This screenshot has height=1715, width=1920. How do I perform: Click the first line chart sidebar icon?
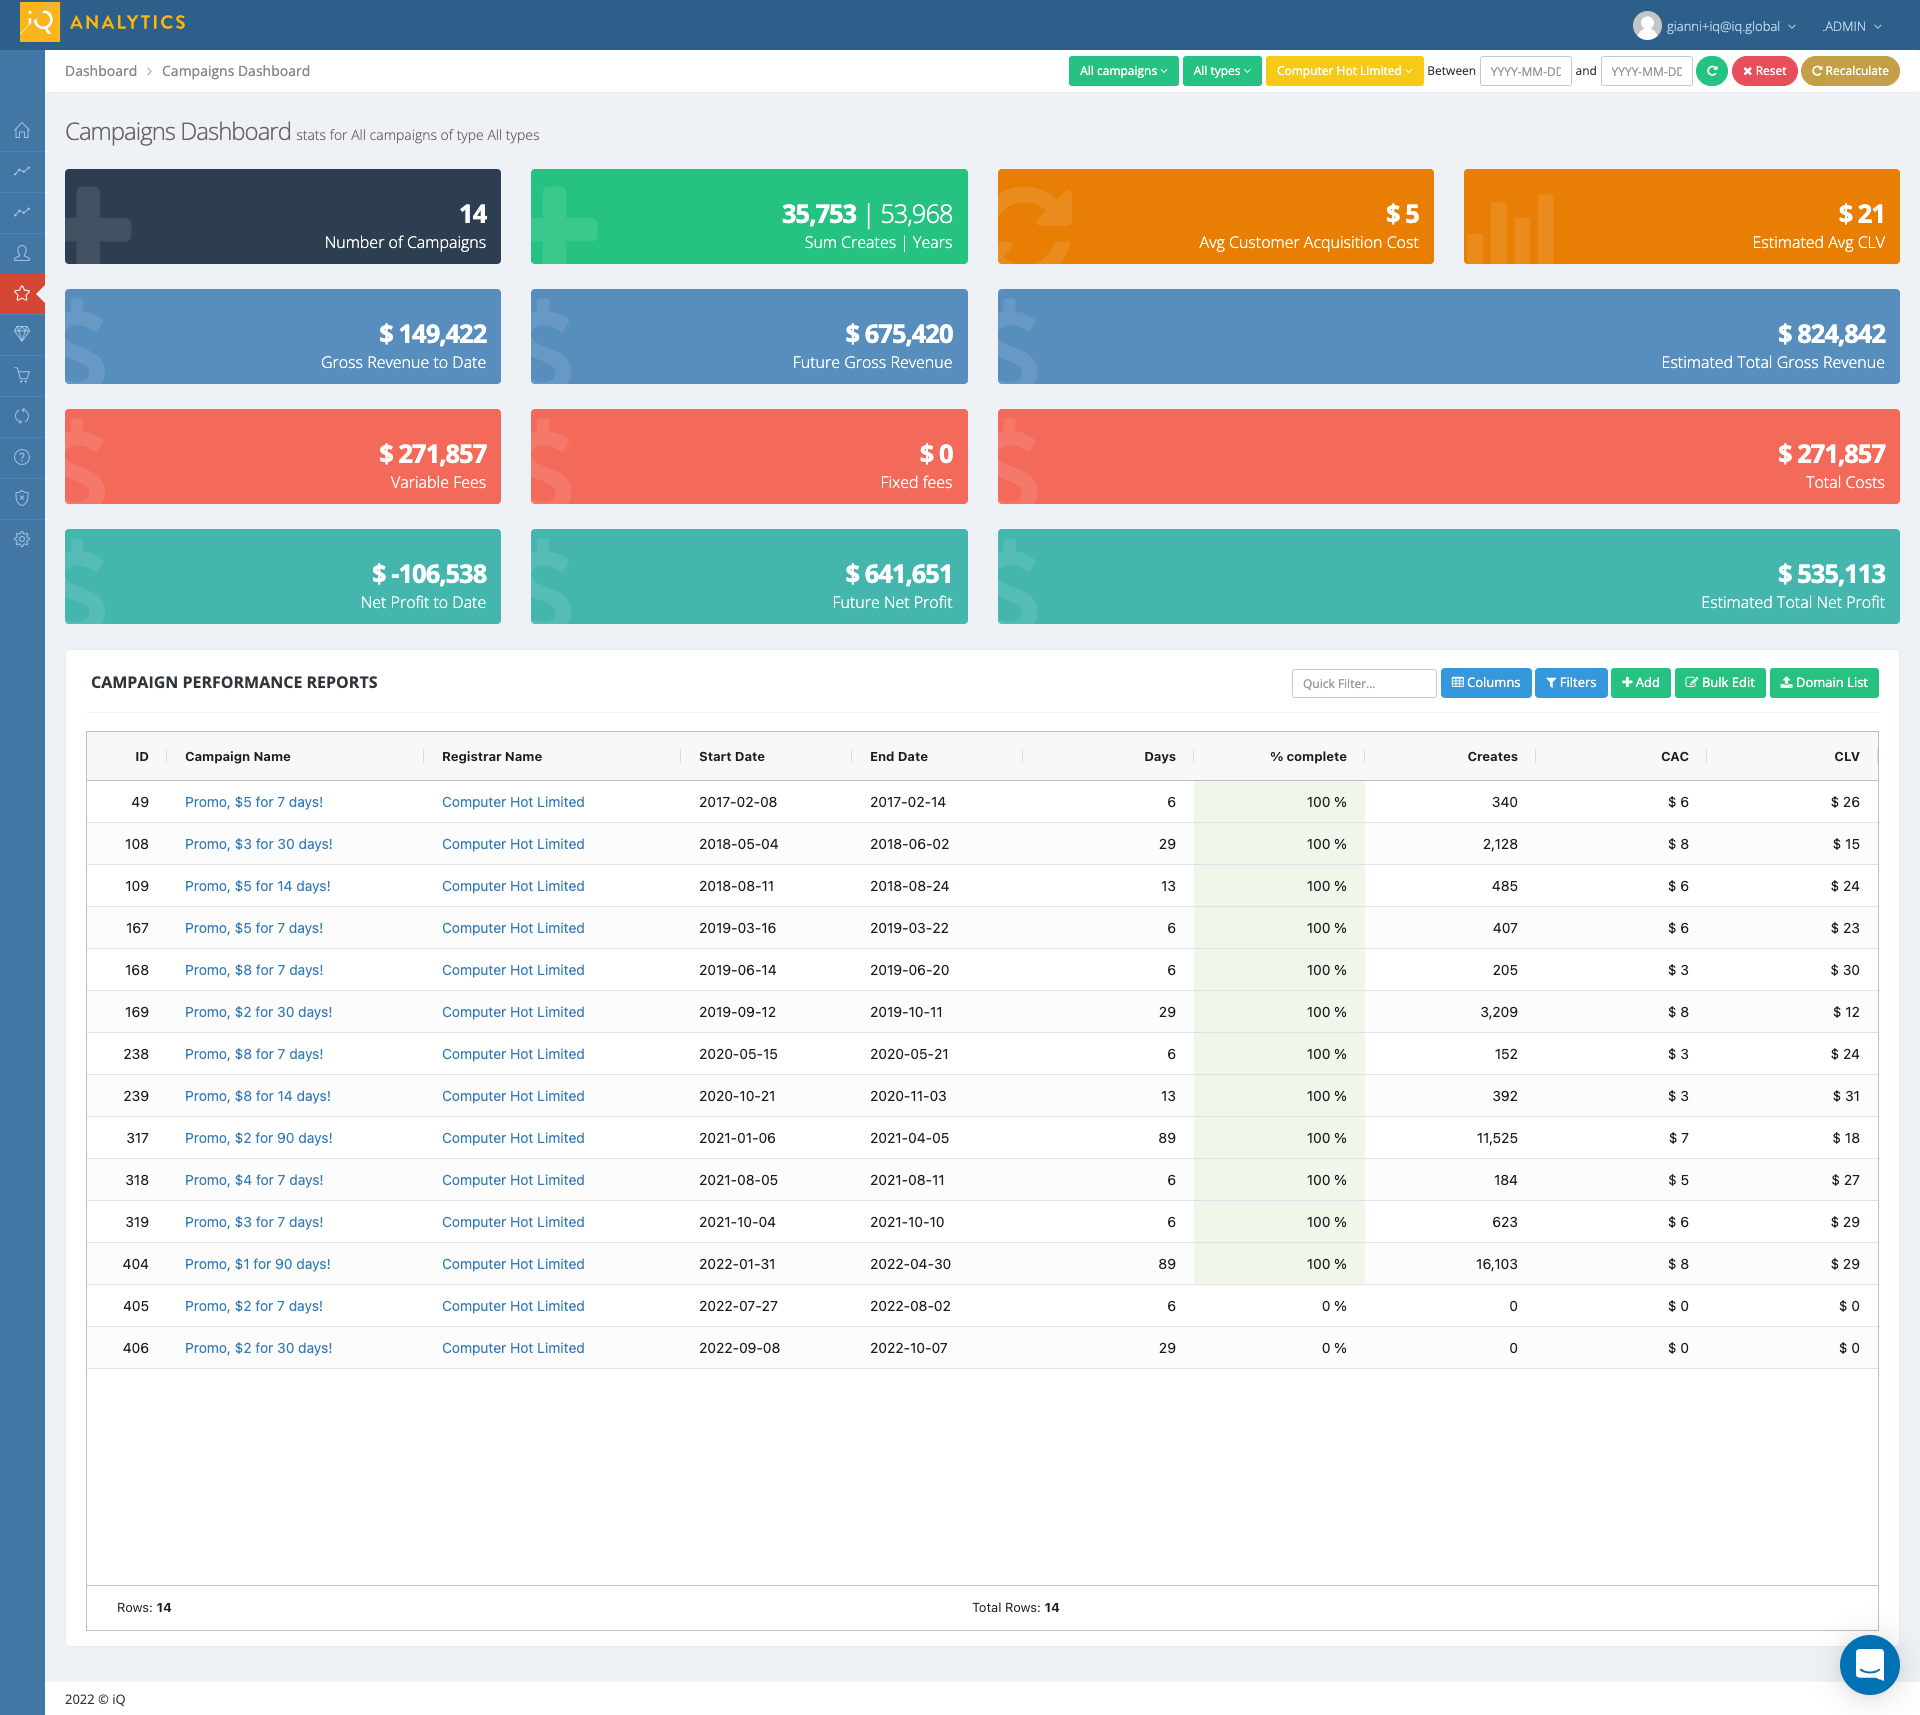22,171
